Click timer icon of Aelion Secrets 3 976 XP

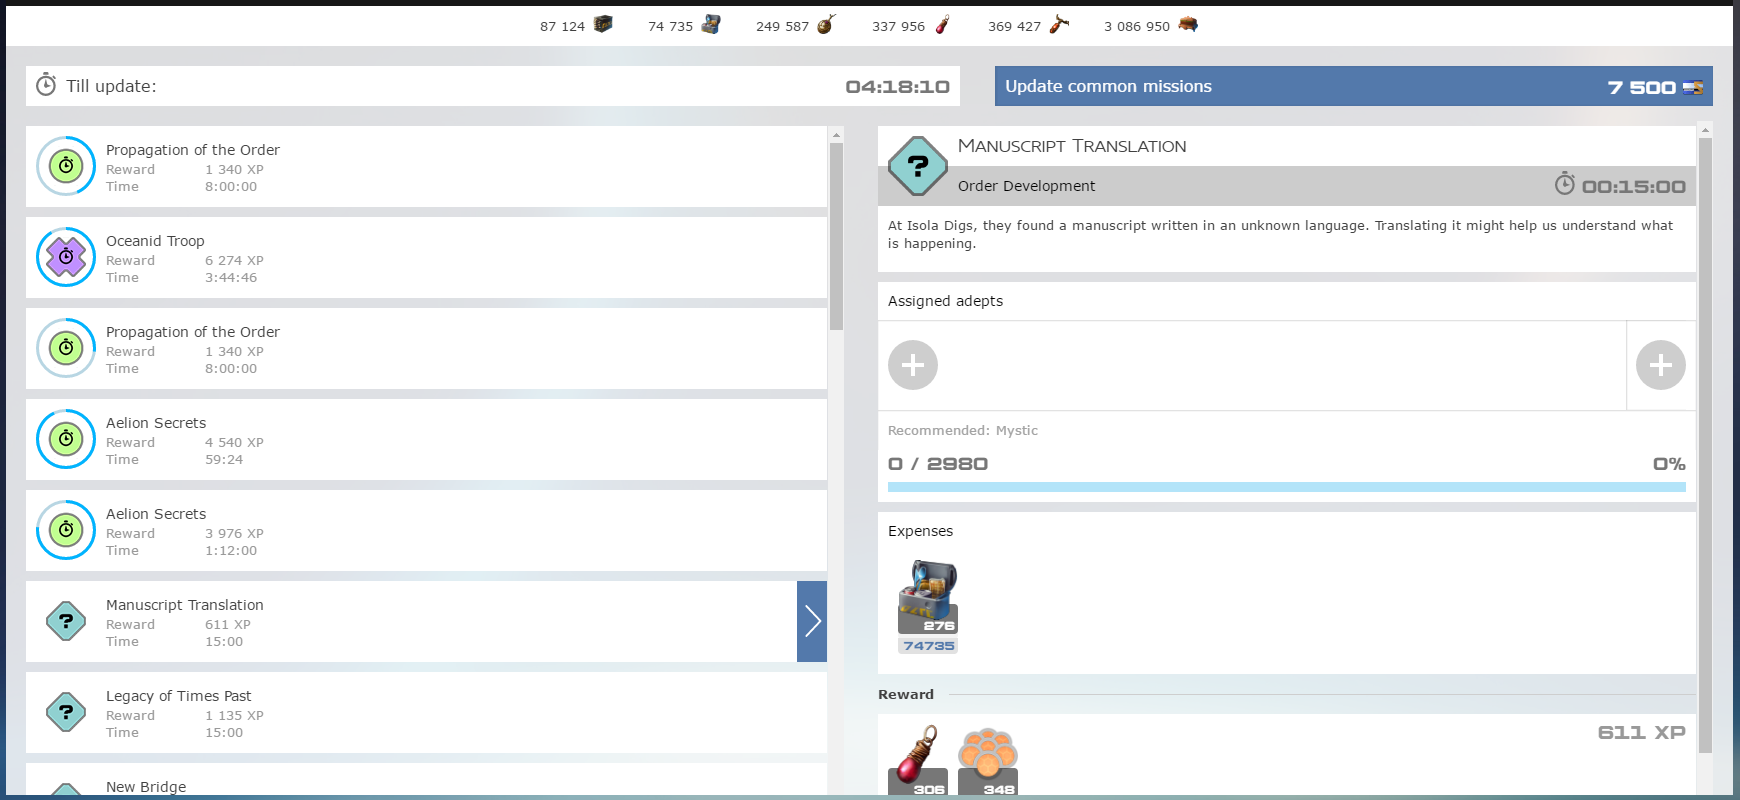click(x=66, y=530)
